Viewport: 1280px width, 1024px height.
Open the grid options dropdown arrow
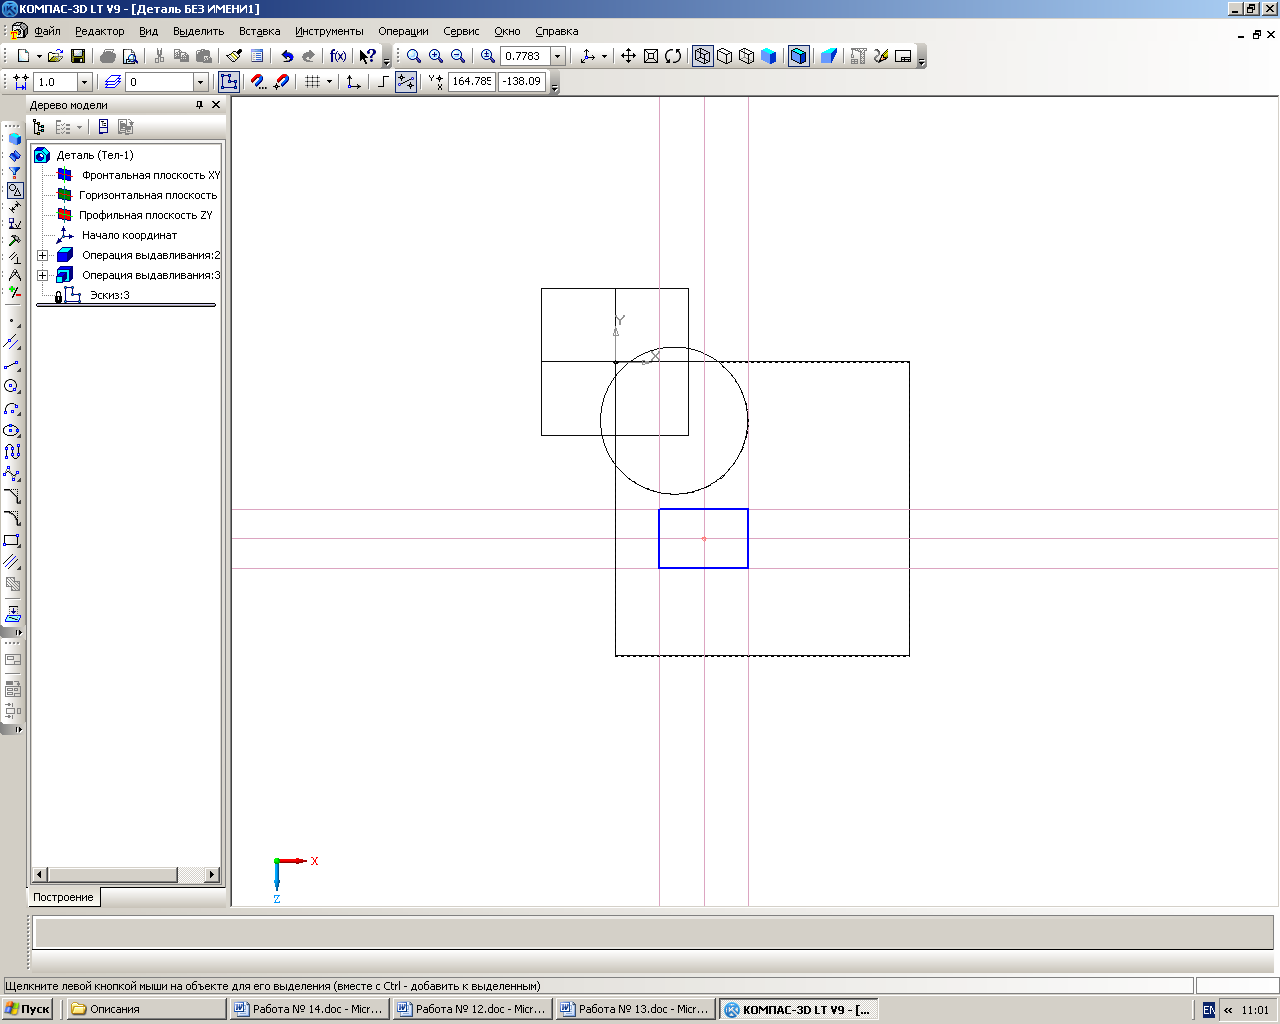point(329,82)
